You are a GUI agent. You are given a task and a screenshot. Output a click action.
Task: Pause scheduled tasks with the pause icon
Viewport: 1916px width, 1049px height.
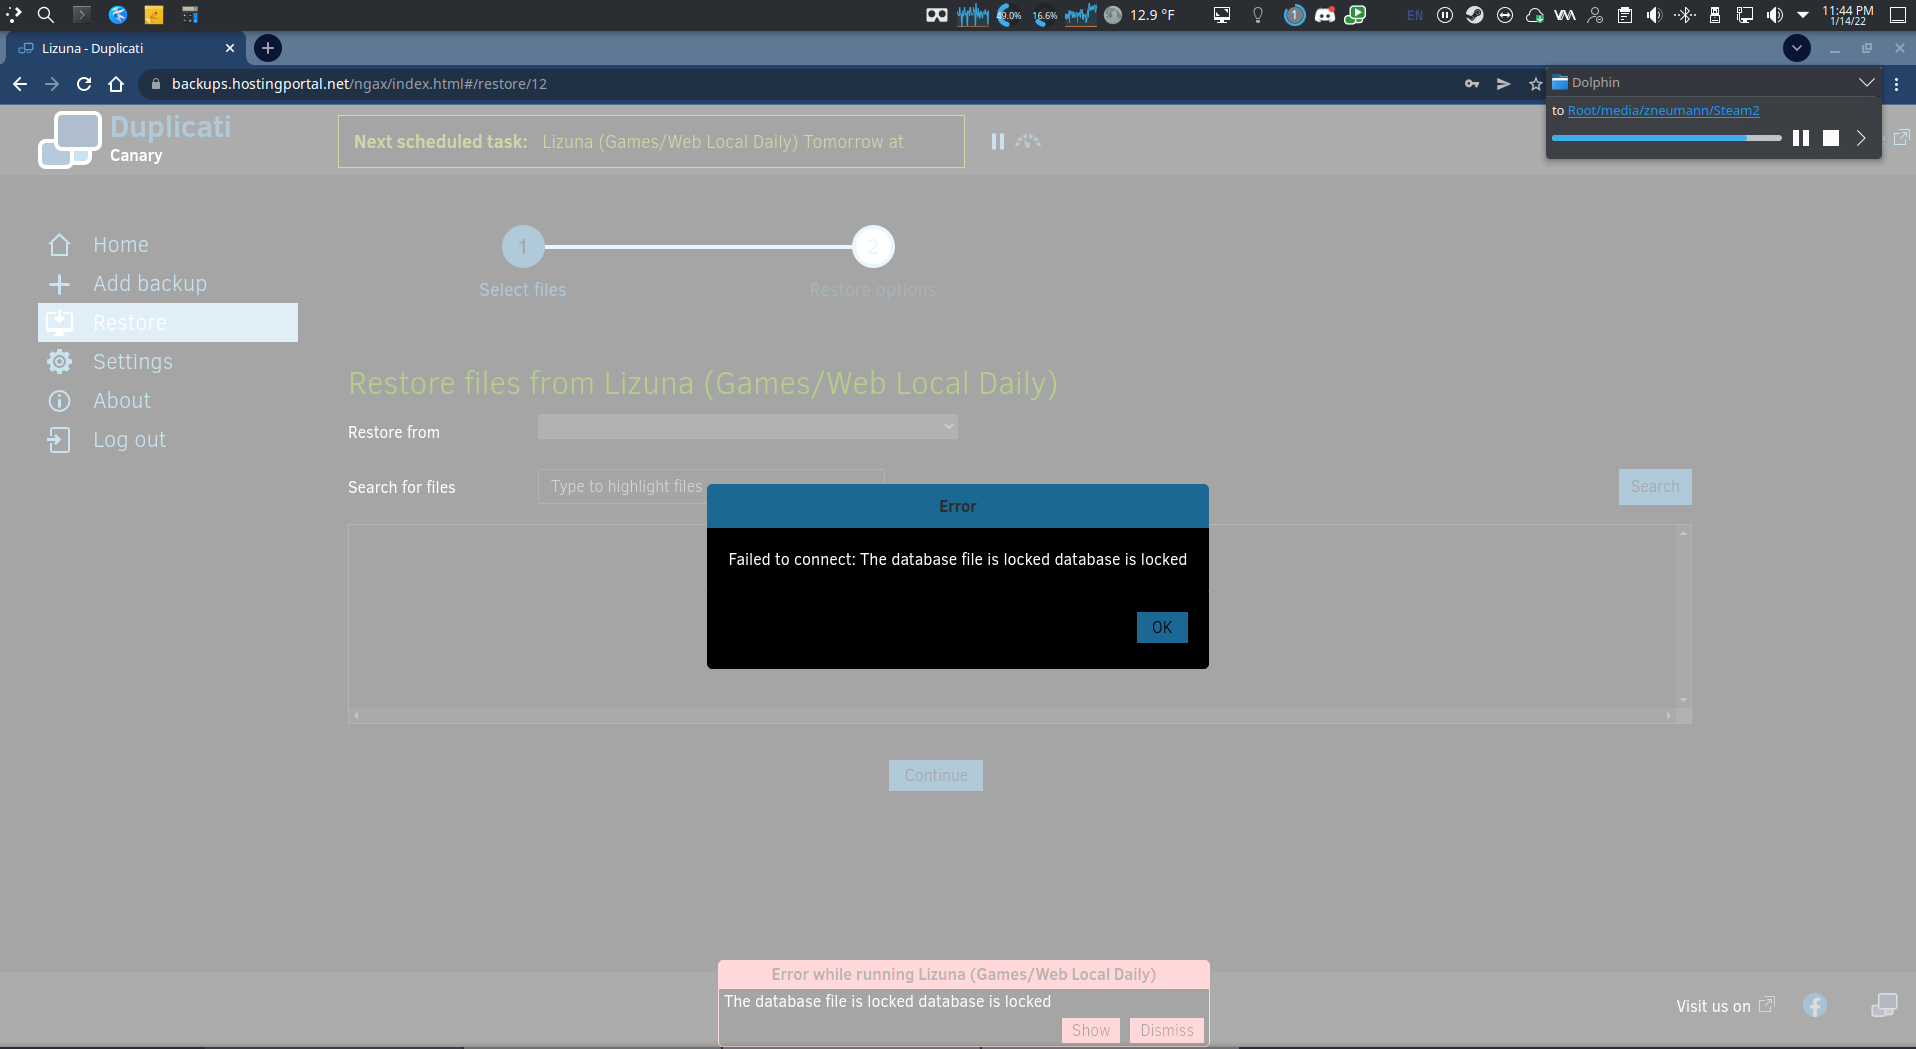tap(997, 141)
